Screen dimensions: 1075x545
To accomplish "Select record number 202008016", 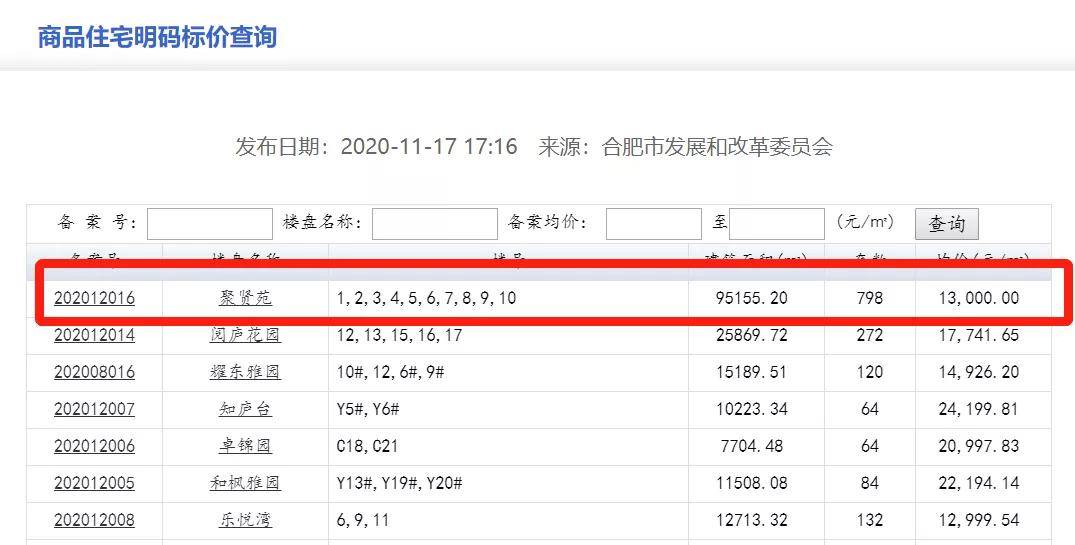I will point(94,372).
